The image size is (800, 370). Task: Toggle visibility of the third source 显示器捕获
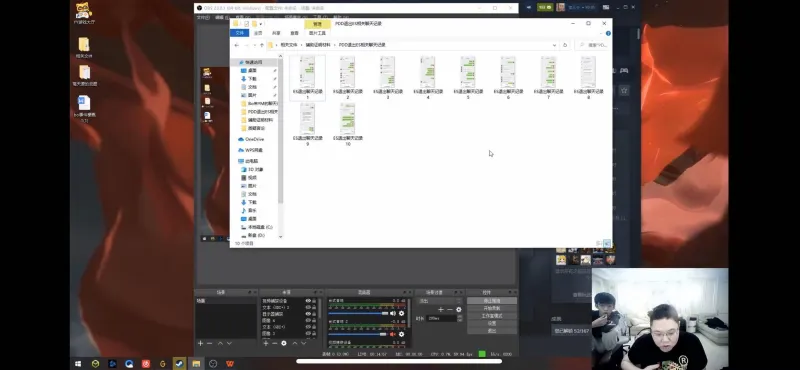pos(308,314)
